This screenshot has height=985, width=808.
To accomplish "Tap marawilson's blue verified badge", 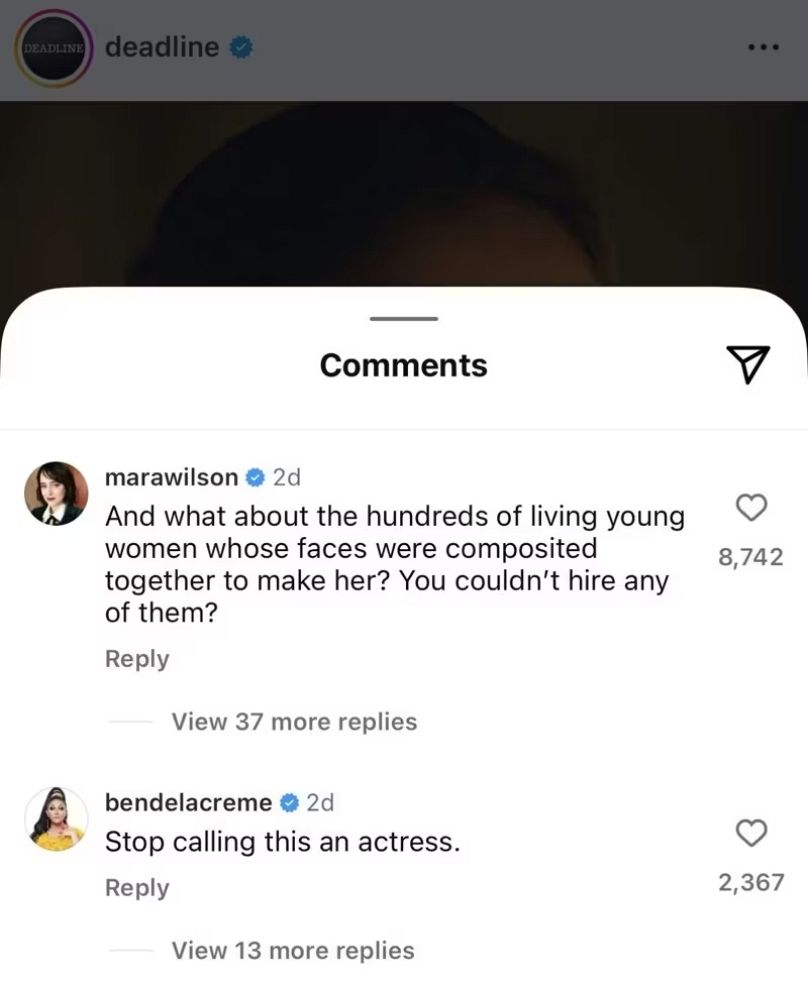I will point(255,478).
